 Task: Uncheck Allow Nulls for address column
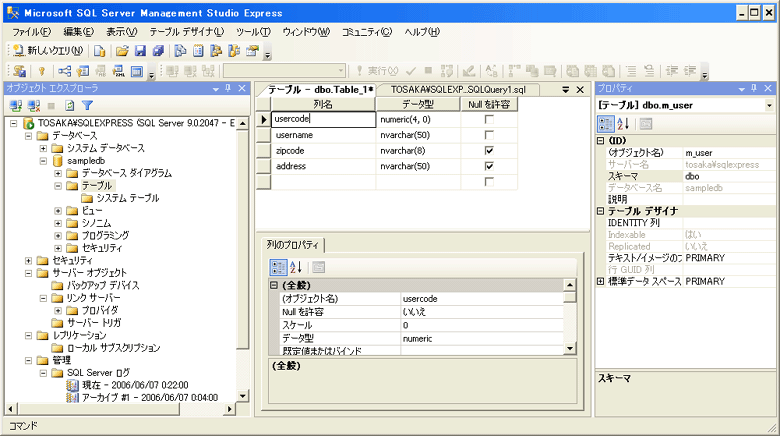[489, 166]
